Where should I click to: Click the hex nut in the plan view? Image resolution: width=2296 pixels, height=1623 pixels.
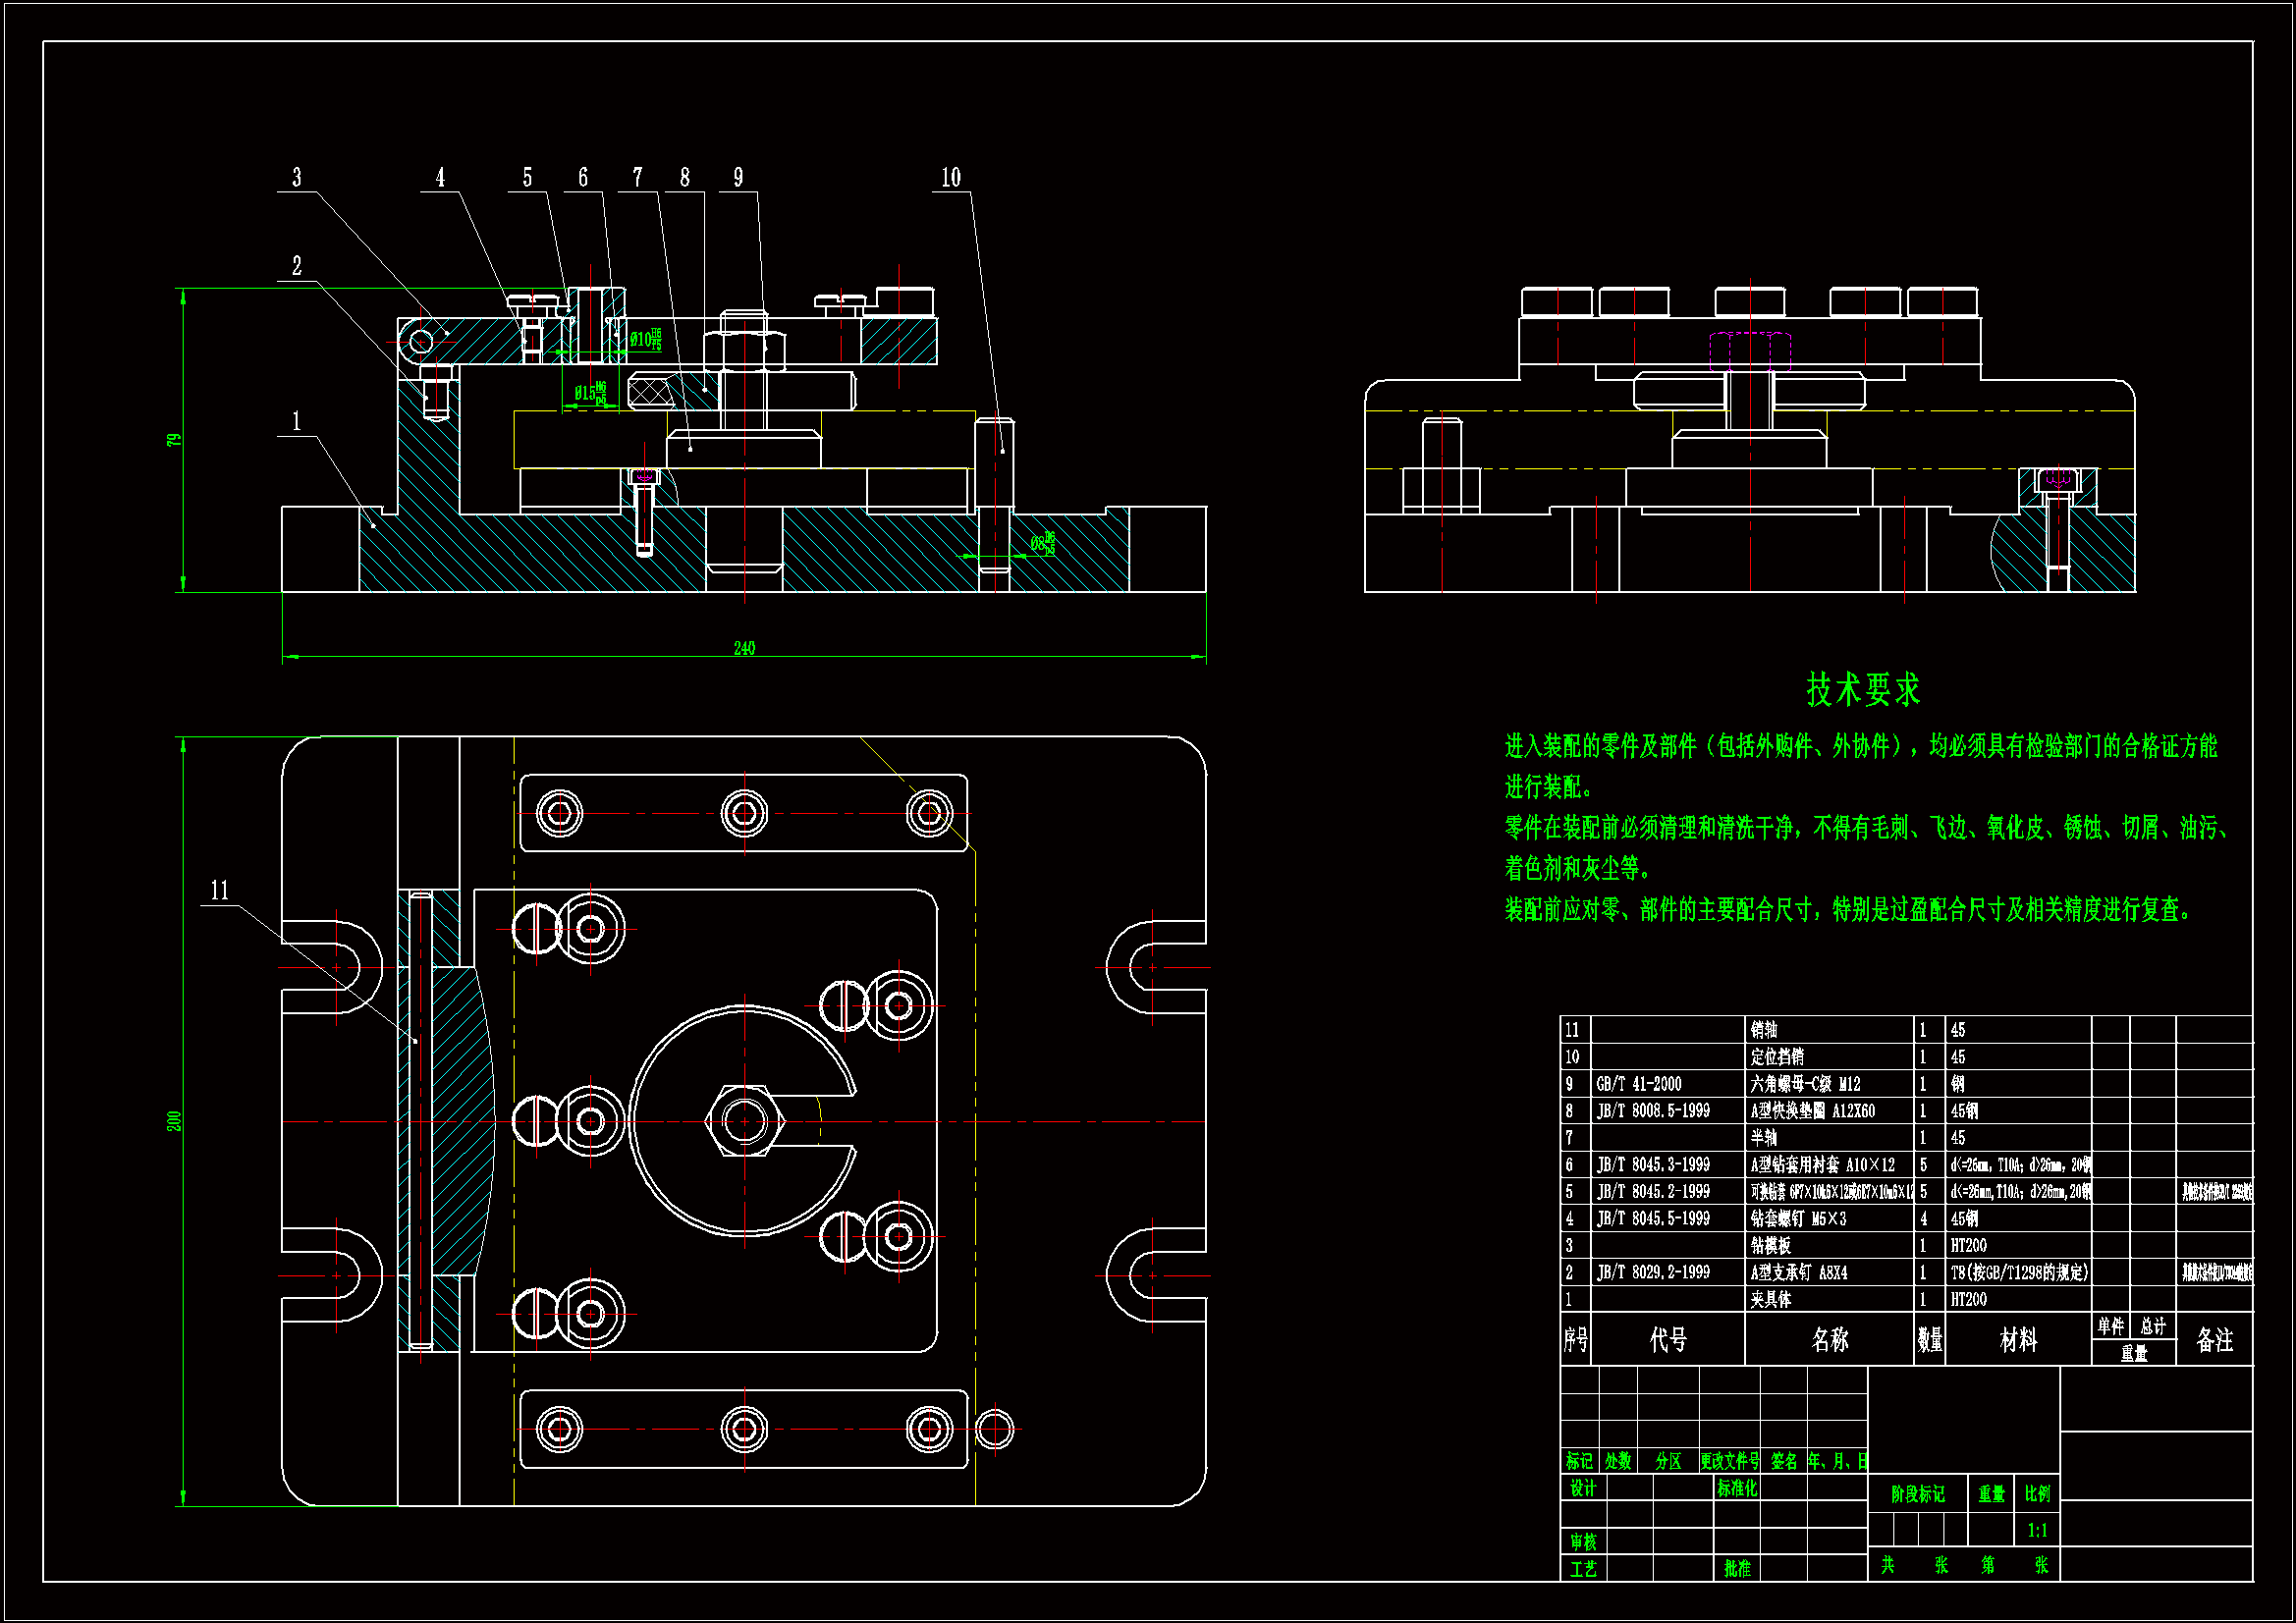click(x=744, y=1121)
